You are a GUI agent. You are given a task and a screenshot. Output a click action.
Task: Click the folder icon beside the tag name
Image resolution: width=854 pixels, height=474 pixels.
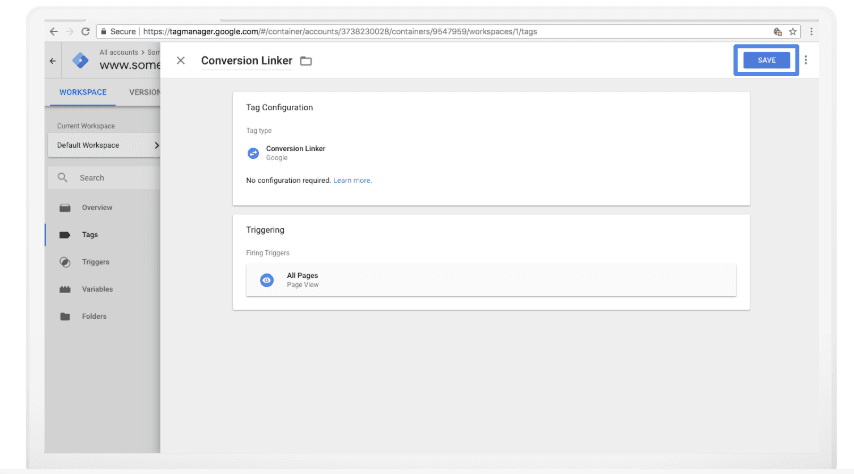(306, 61)
